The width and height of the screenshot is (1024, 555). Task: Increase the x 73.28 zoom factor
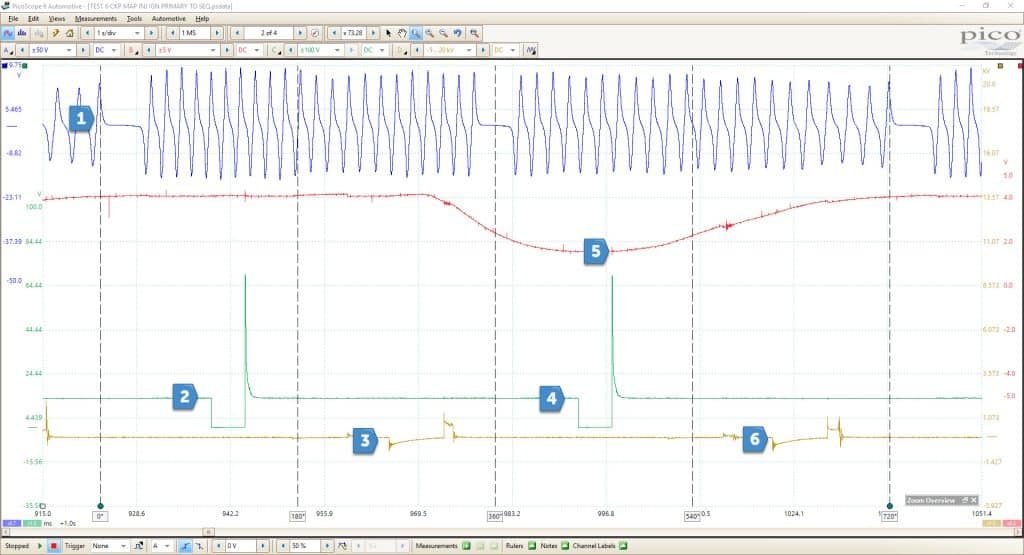[373, 33]
